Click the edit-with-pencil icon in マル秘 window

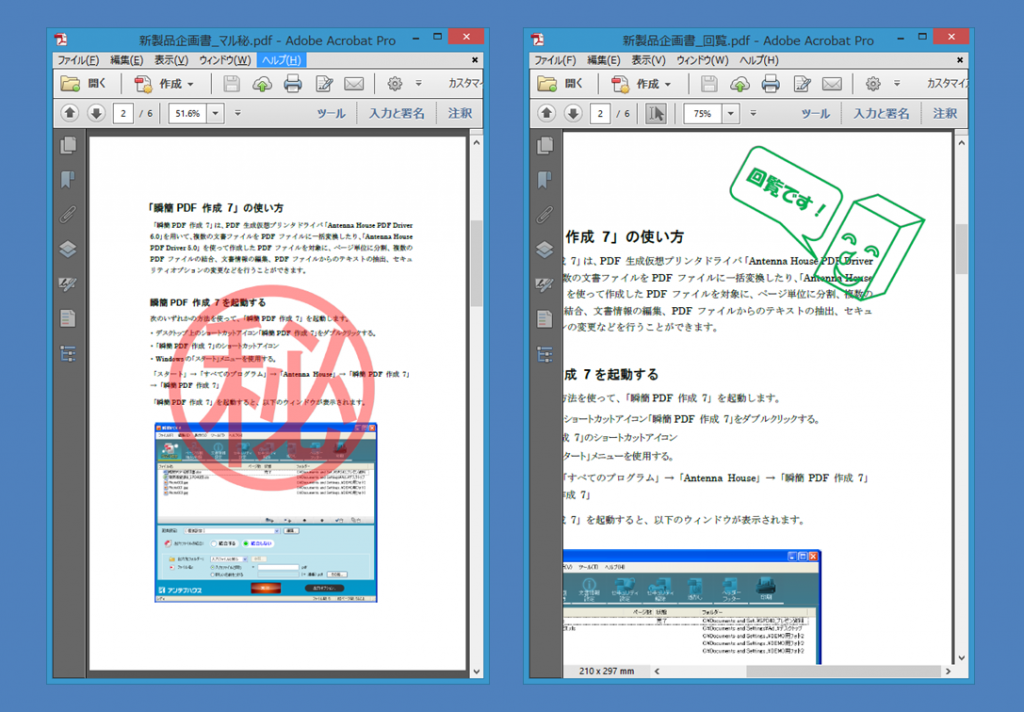click(324, 84)
